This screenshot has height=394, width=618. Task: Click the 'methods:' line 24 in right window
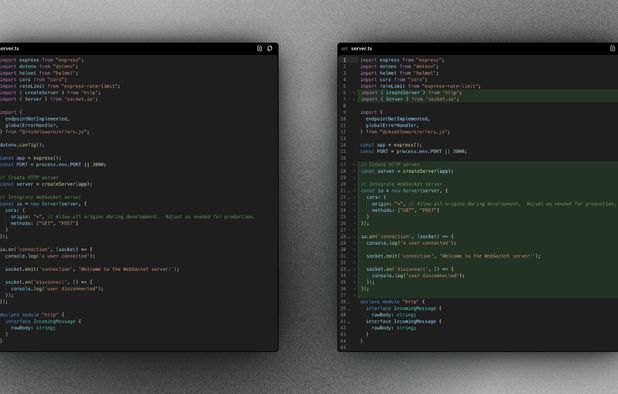[x=406, y=210]
